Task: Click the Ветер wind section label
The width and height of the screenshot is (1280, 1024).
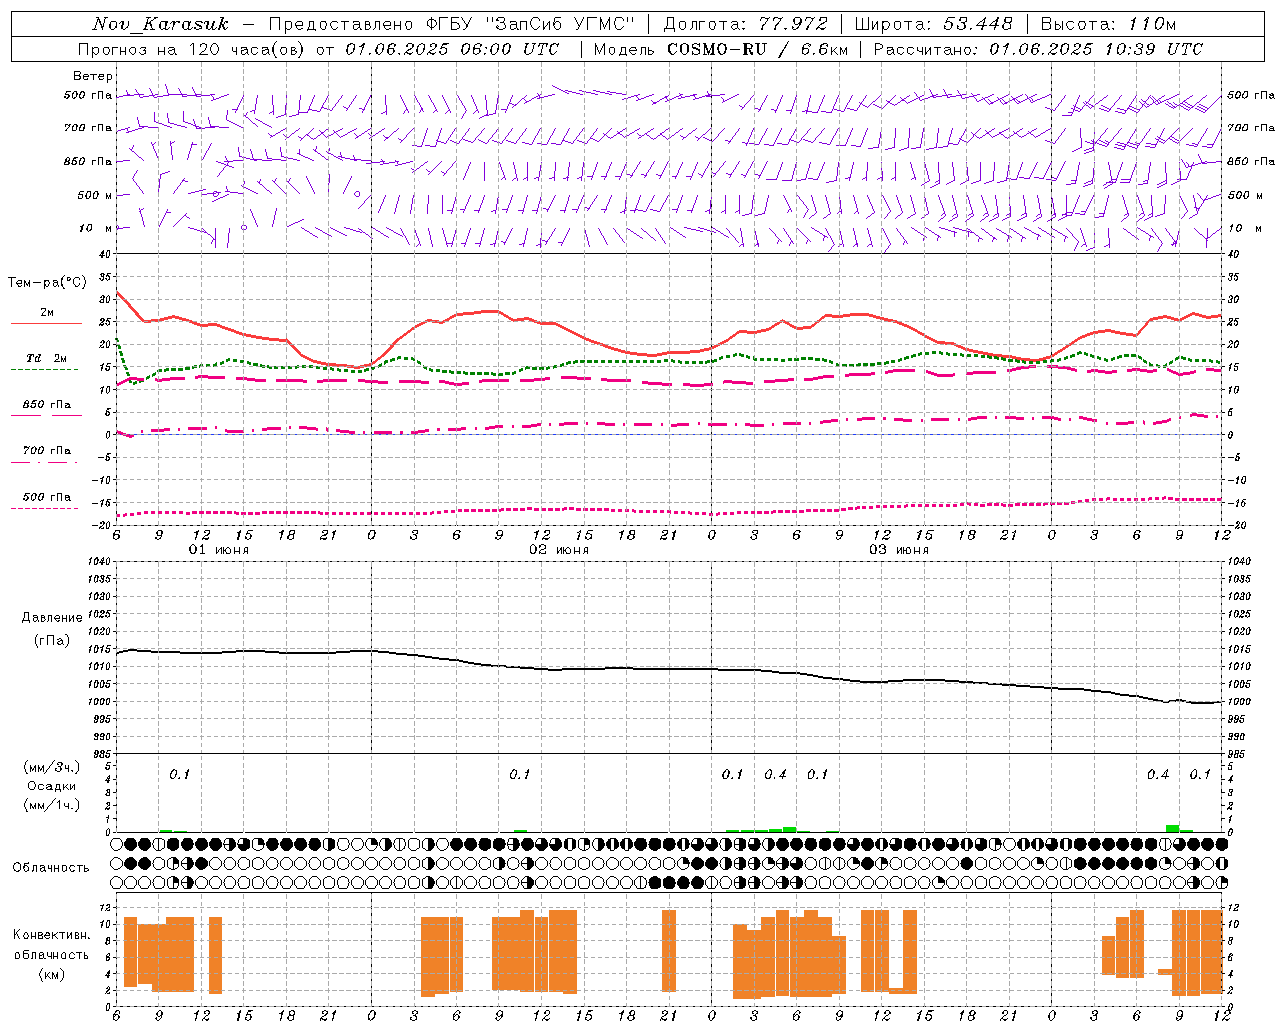Action: pos(92,76)
